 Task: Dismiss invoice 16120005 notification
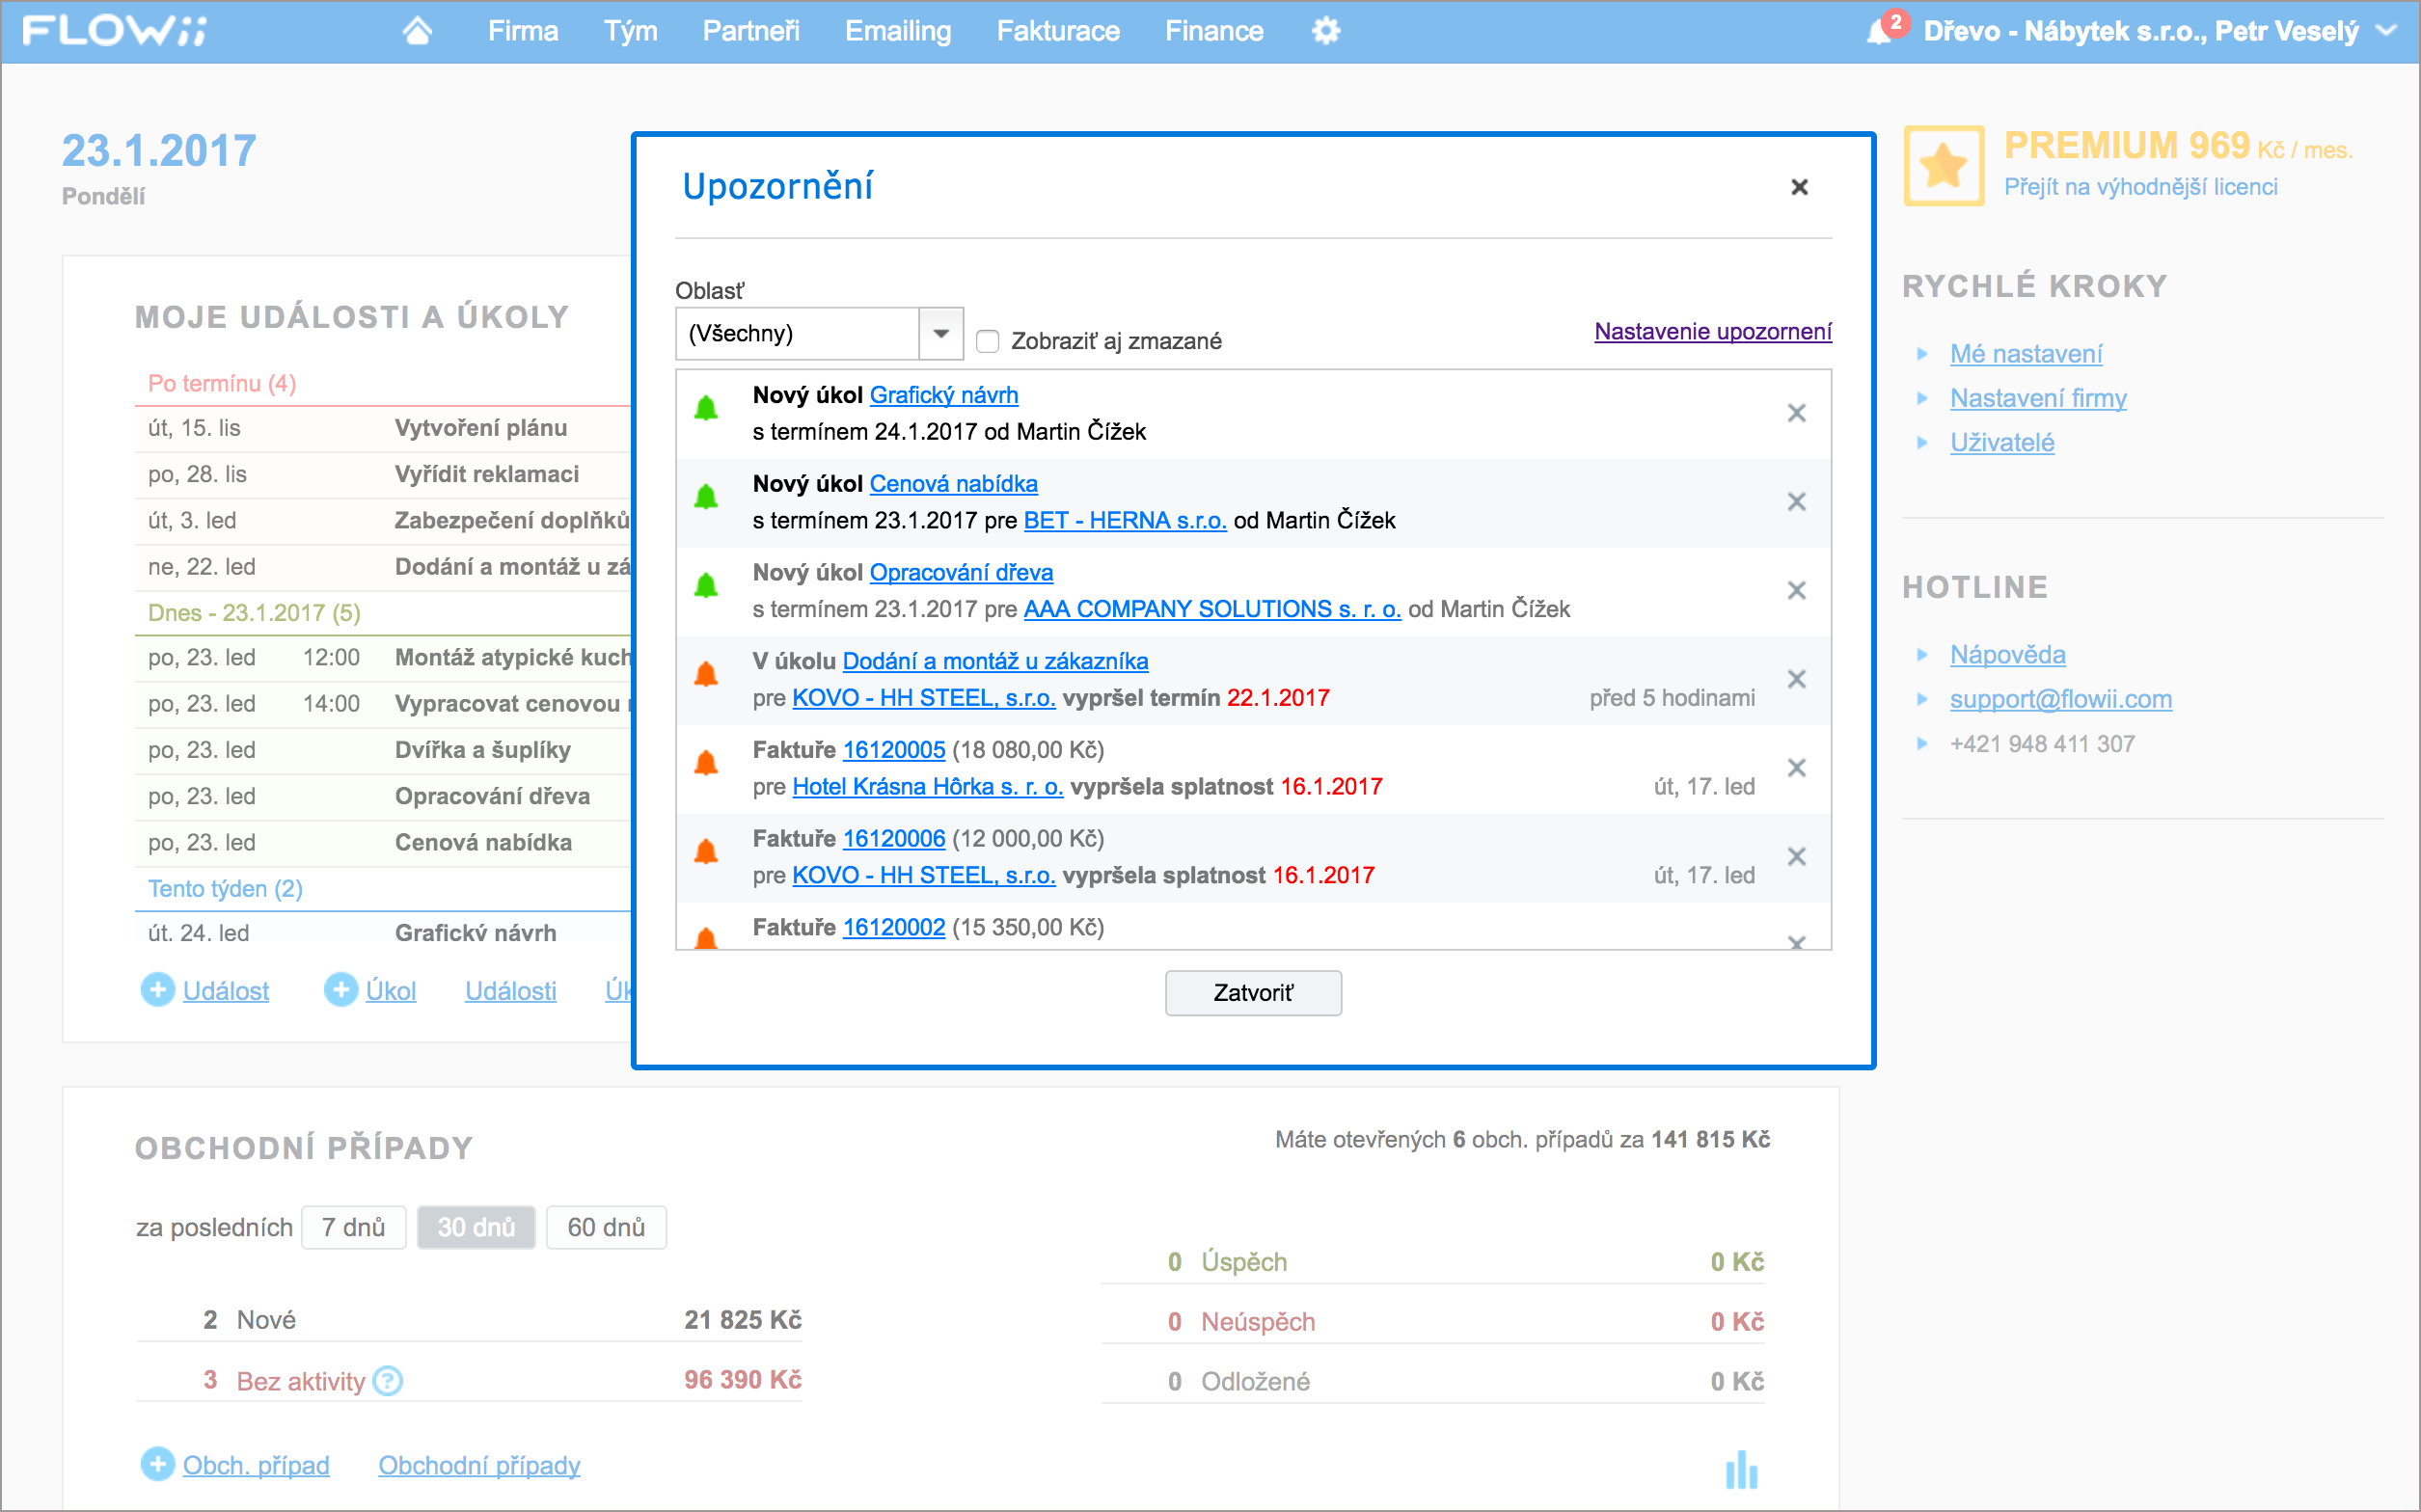[x=1796, y=768]
